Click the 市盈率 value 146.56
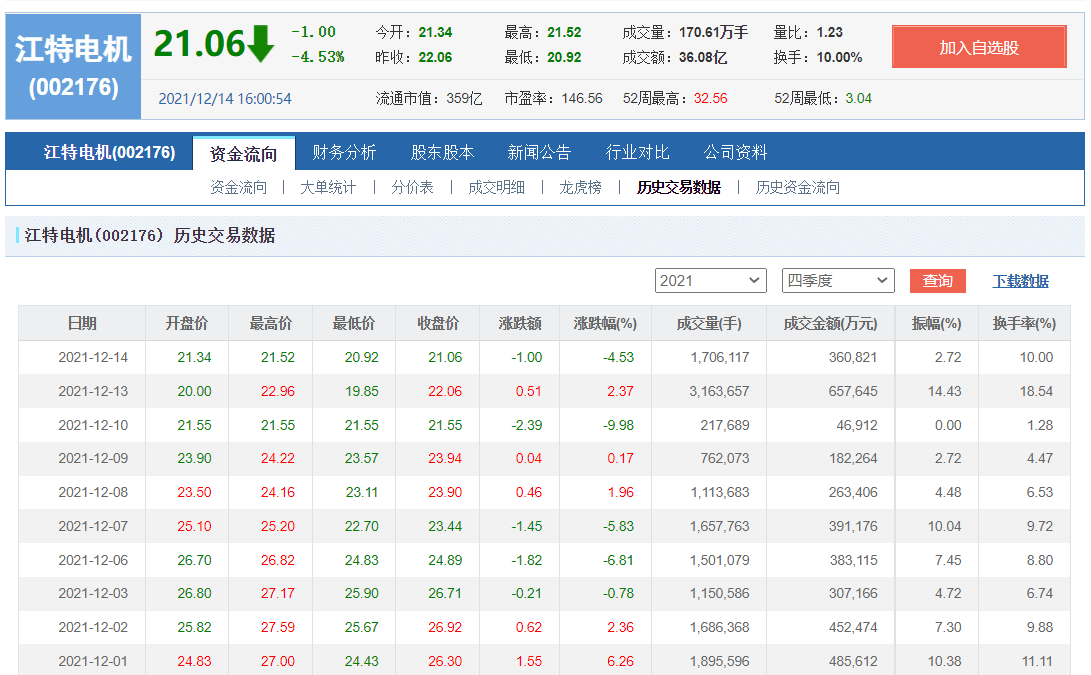This screenshot has width=1091, height=675. coord(582,98)
